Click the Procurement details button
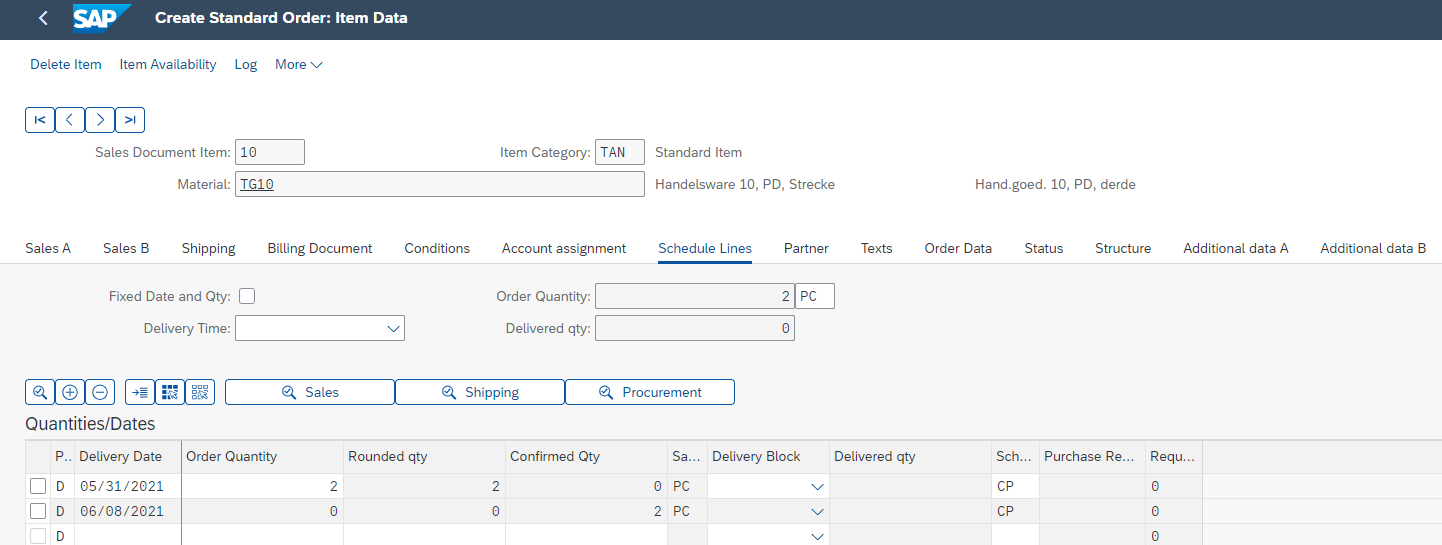The image size is (1442, 545). pyautogui.click(x=650, y=392)
